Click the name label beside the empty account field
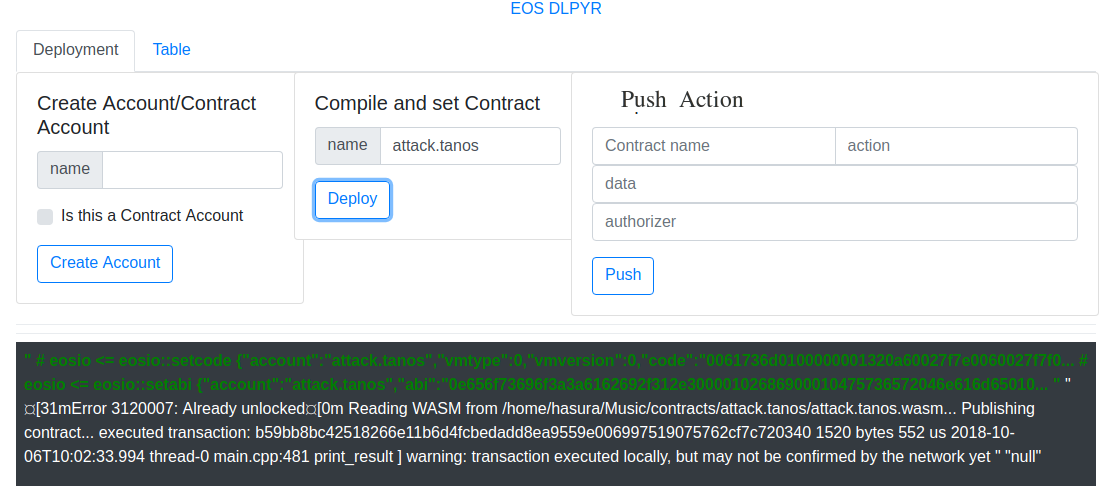The image size is (1120, 486). [x=70, y=170]
